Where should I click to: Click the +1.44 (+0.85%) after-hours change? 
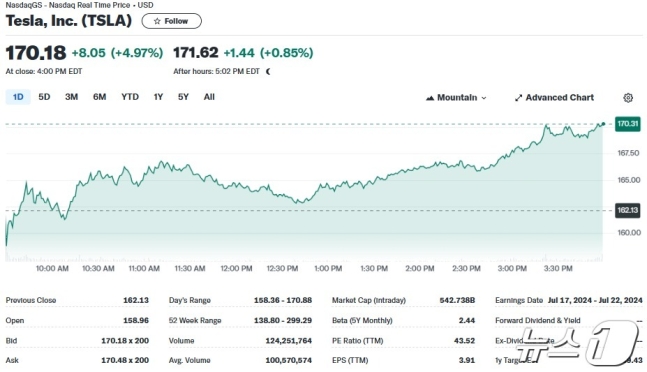tap(268, 53)
